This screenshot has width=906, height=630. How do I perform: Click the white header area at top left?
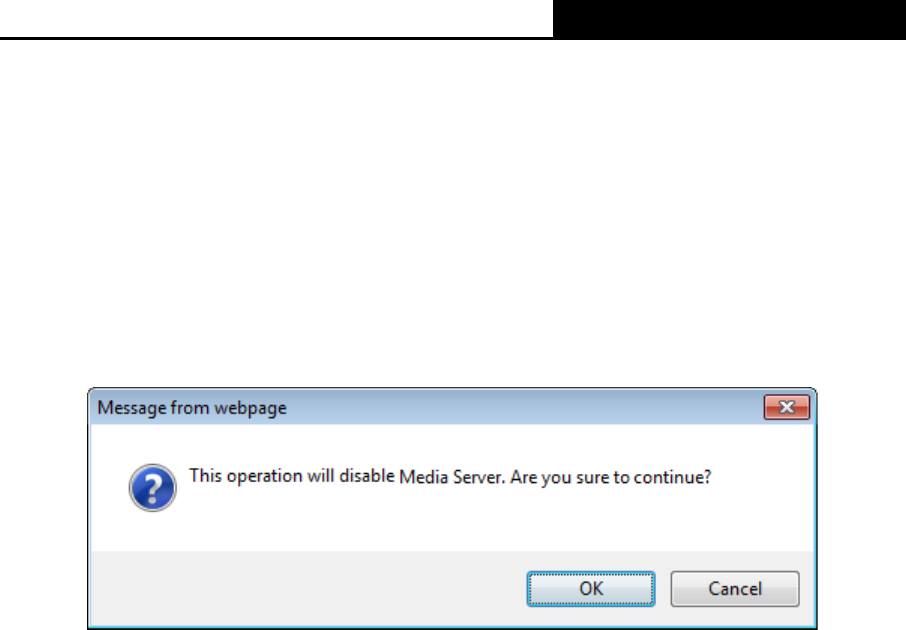coord(276,18)
